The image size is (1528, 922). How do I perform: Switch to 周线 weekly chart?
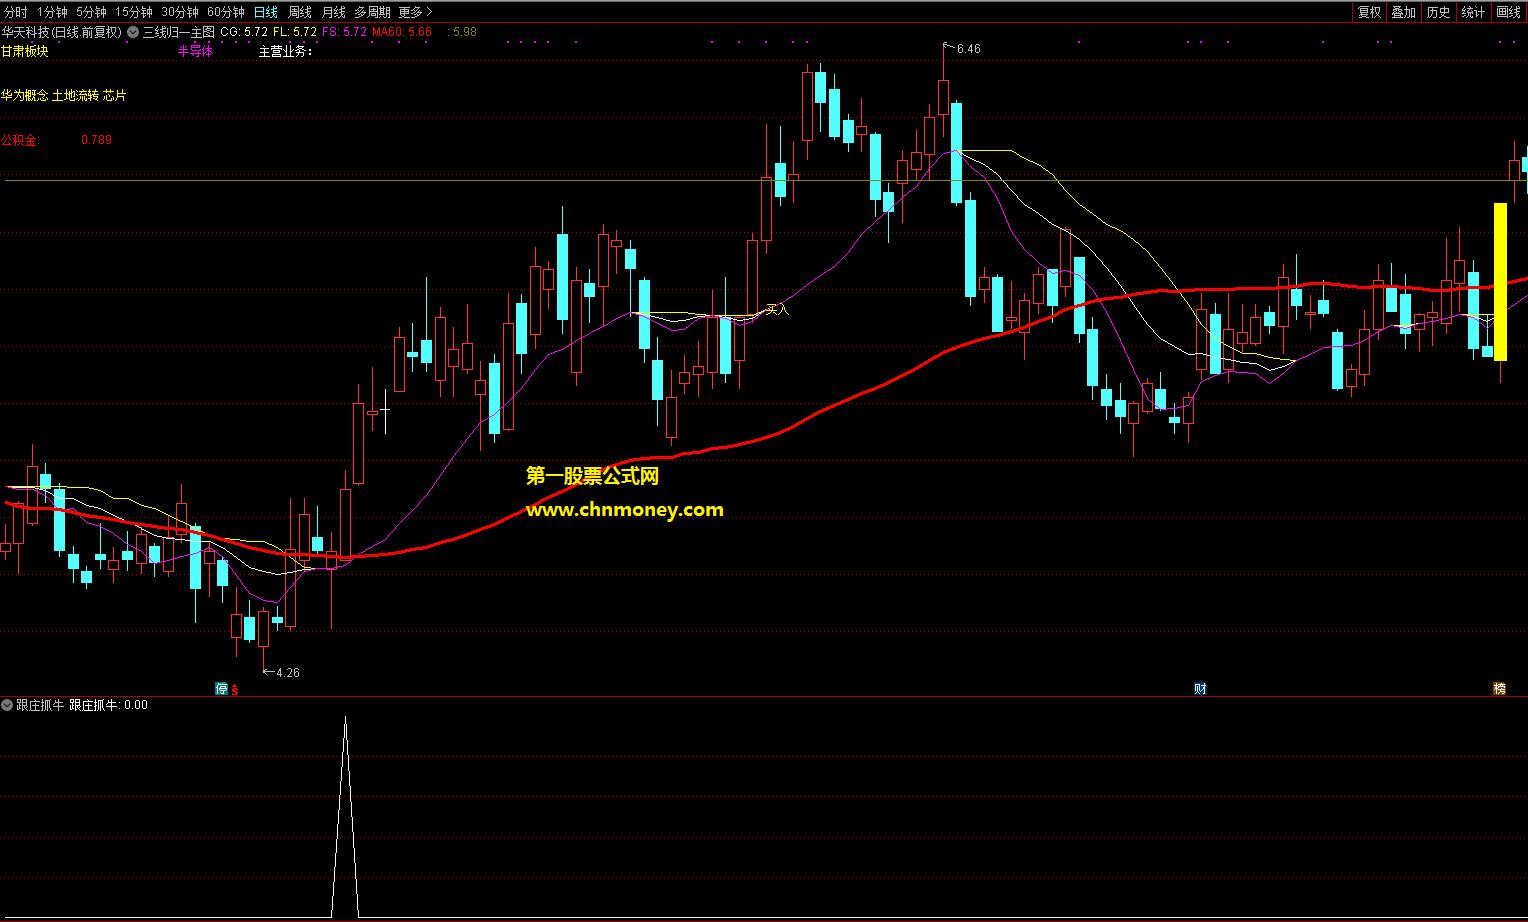[300, 12]
